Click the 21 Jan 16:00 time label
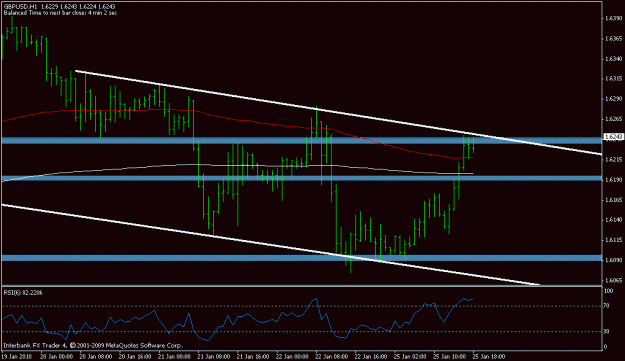The height and width of the screenshot is (361, 625). (x=253, y=356)
